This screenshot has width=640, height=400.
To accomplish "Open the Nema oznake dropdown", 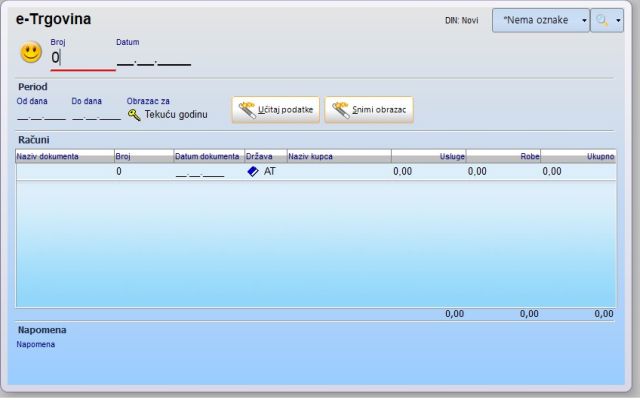I will (540, 20).
